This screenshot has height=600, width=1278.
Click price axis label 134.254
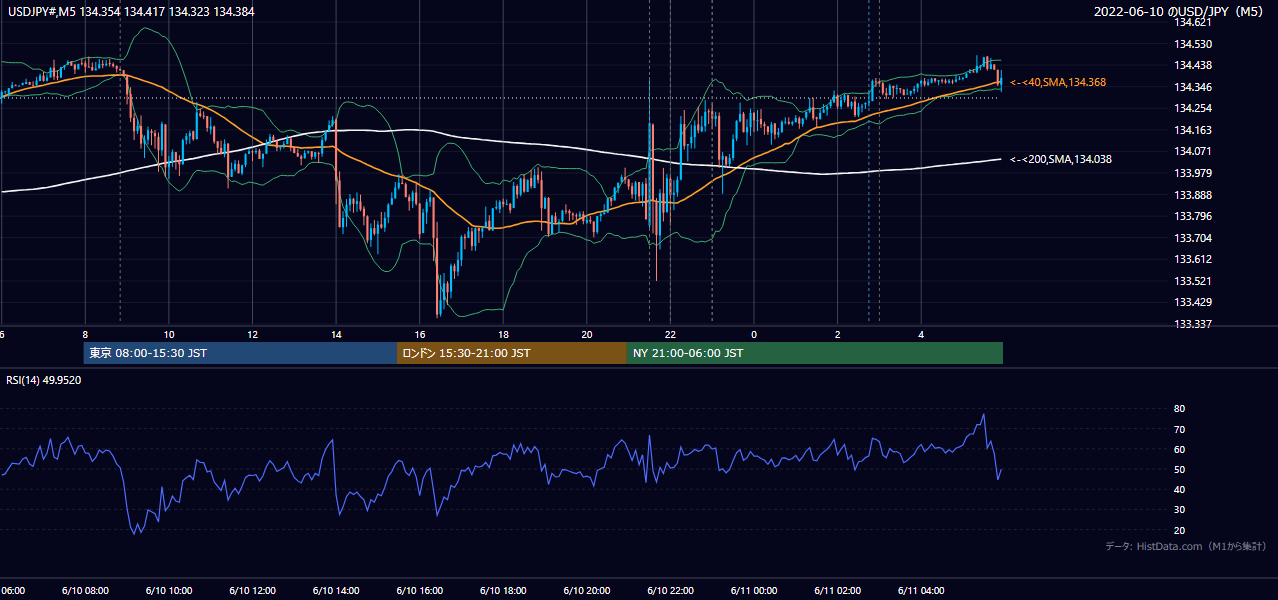point(1192,108)
